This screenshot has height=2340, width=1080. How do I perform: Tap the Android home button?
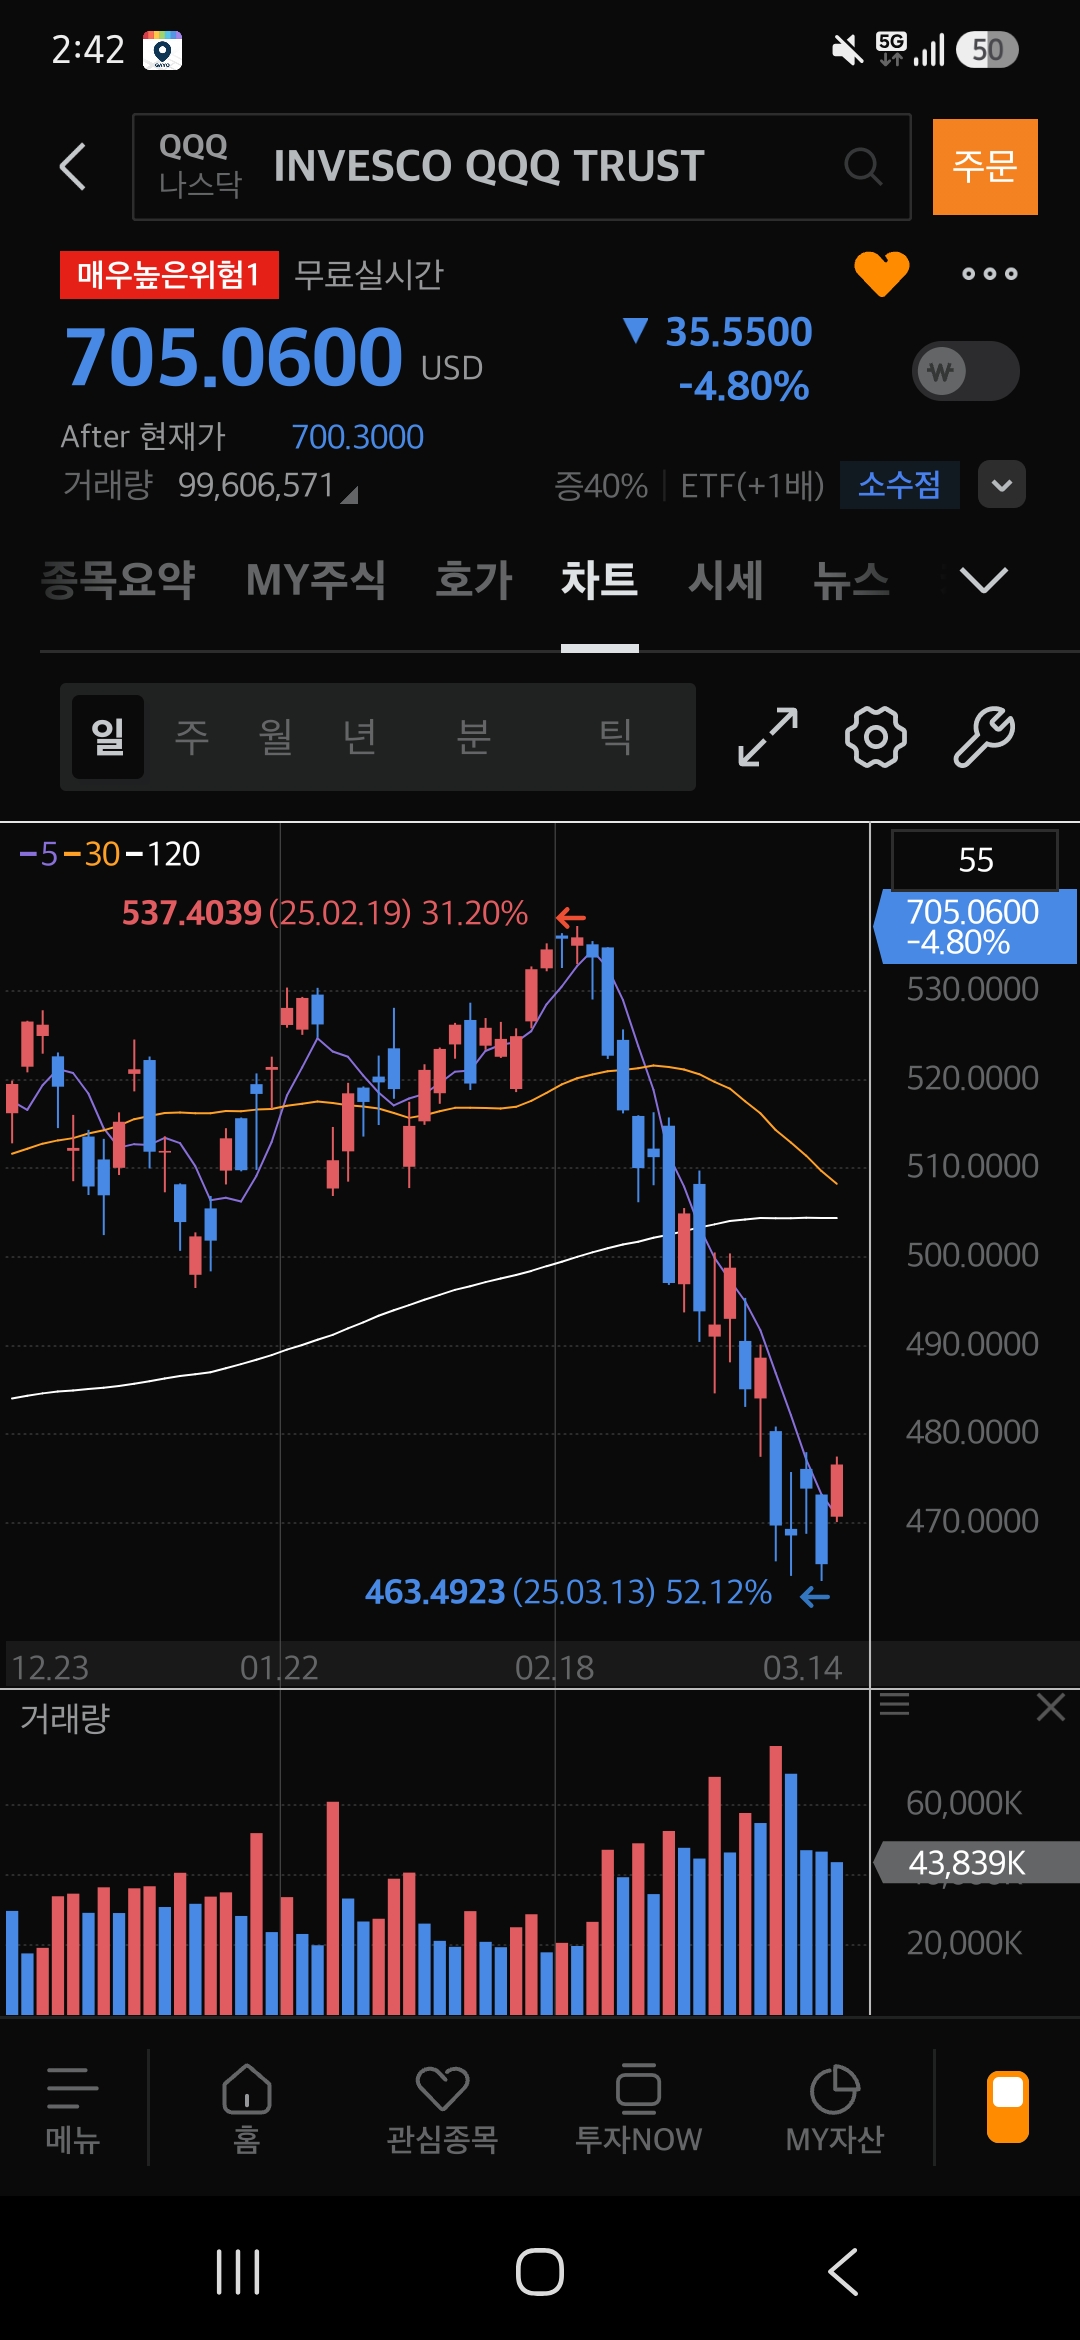(540, 2272)
